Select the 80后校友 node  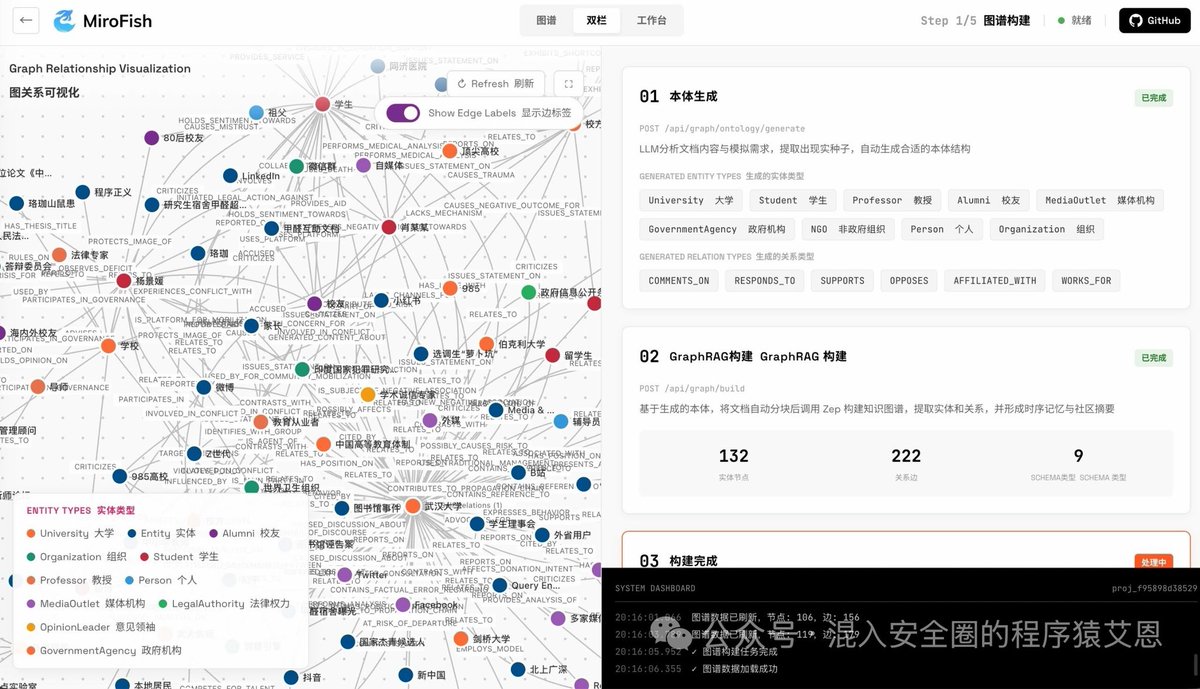tap(151, 138)
